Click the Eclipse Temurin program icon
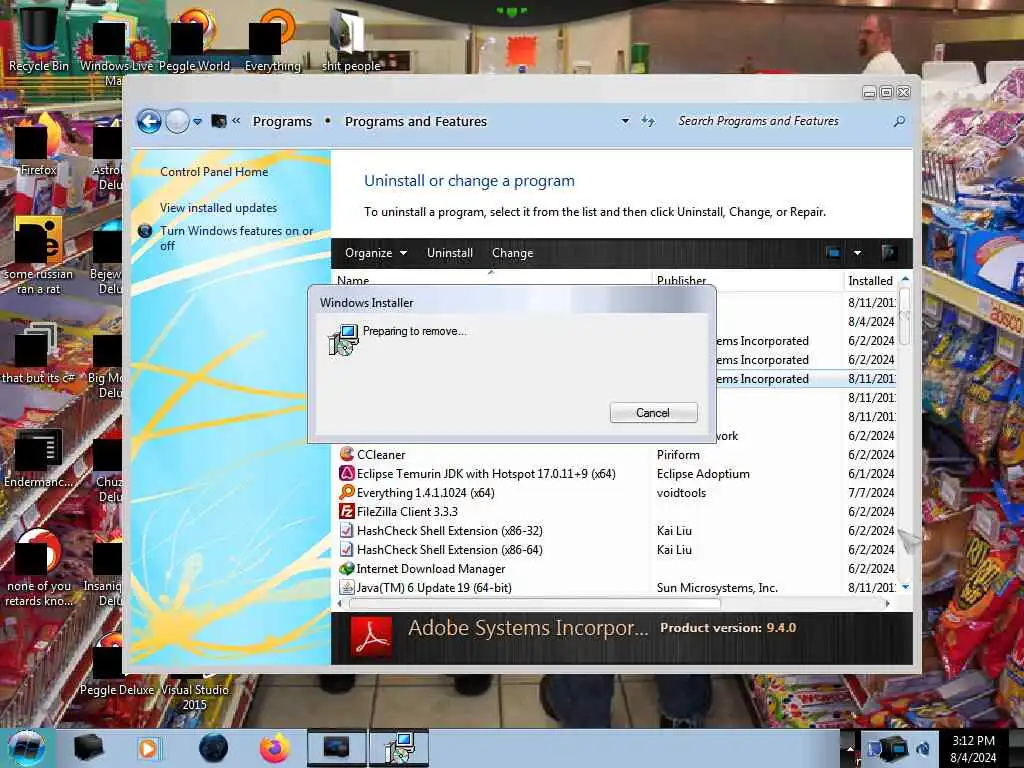Screen dimensions: 1024x768 347,473
